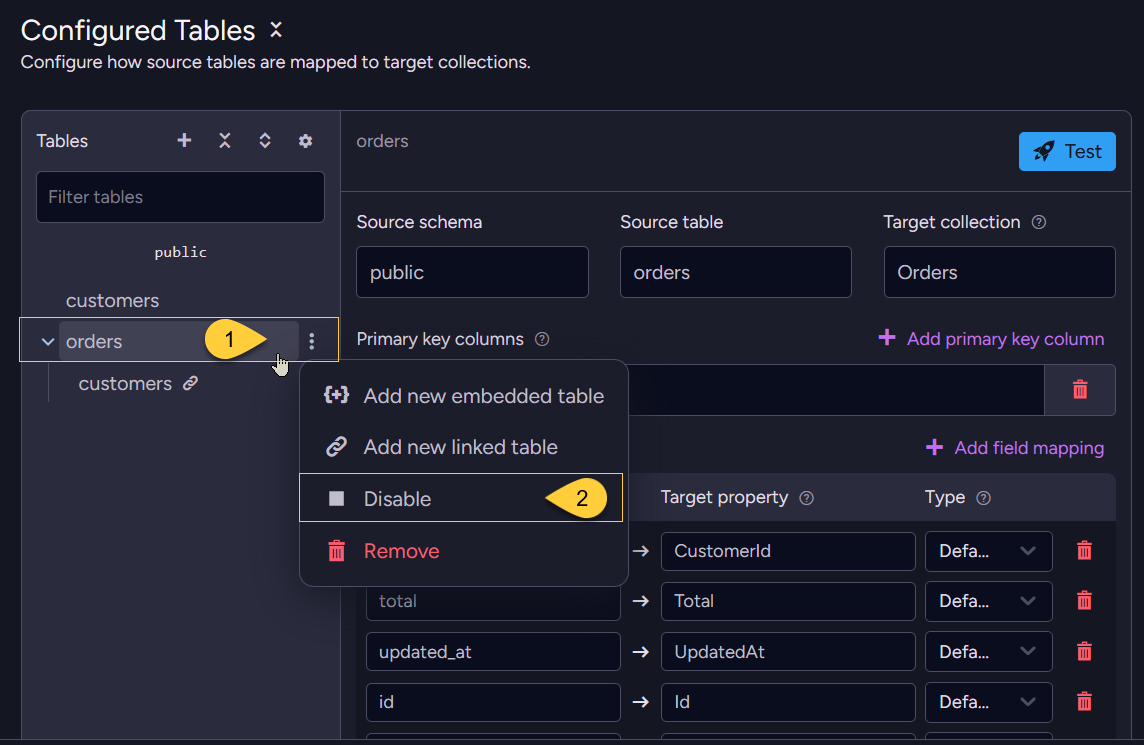The height and width of the screenshot is (745, 1144).
Task: Edit the Total target property field
Action: click(788, 601)
